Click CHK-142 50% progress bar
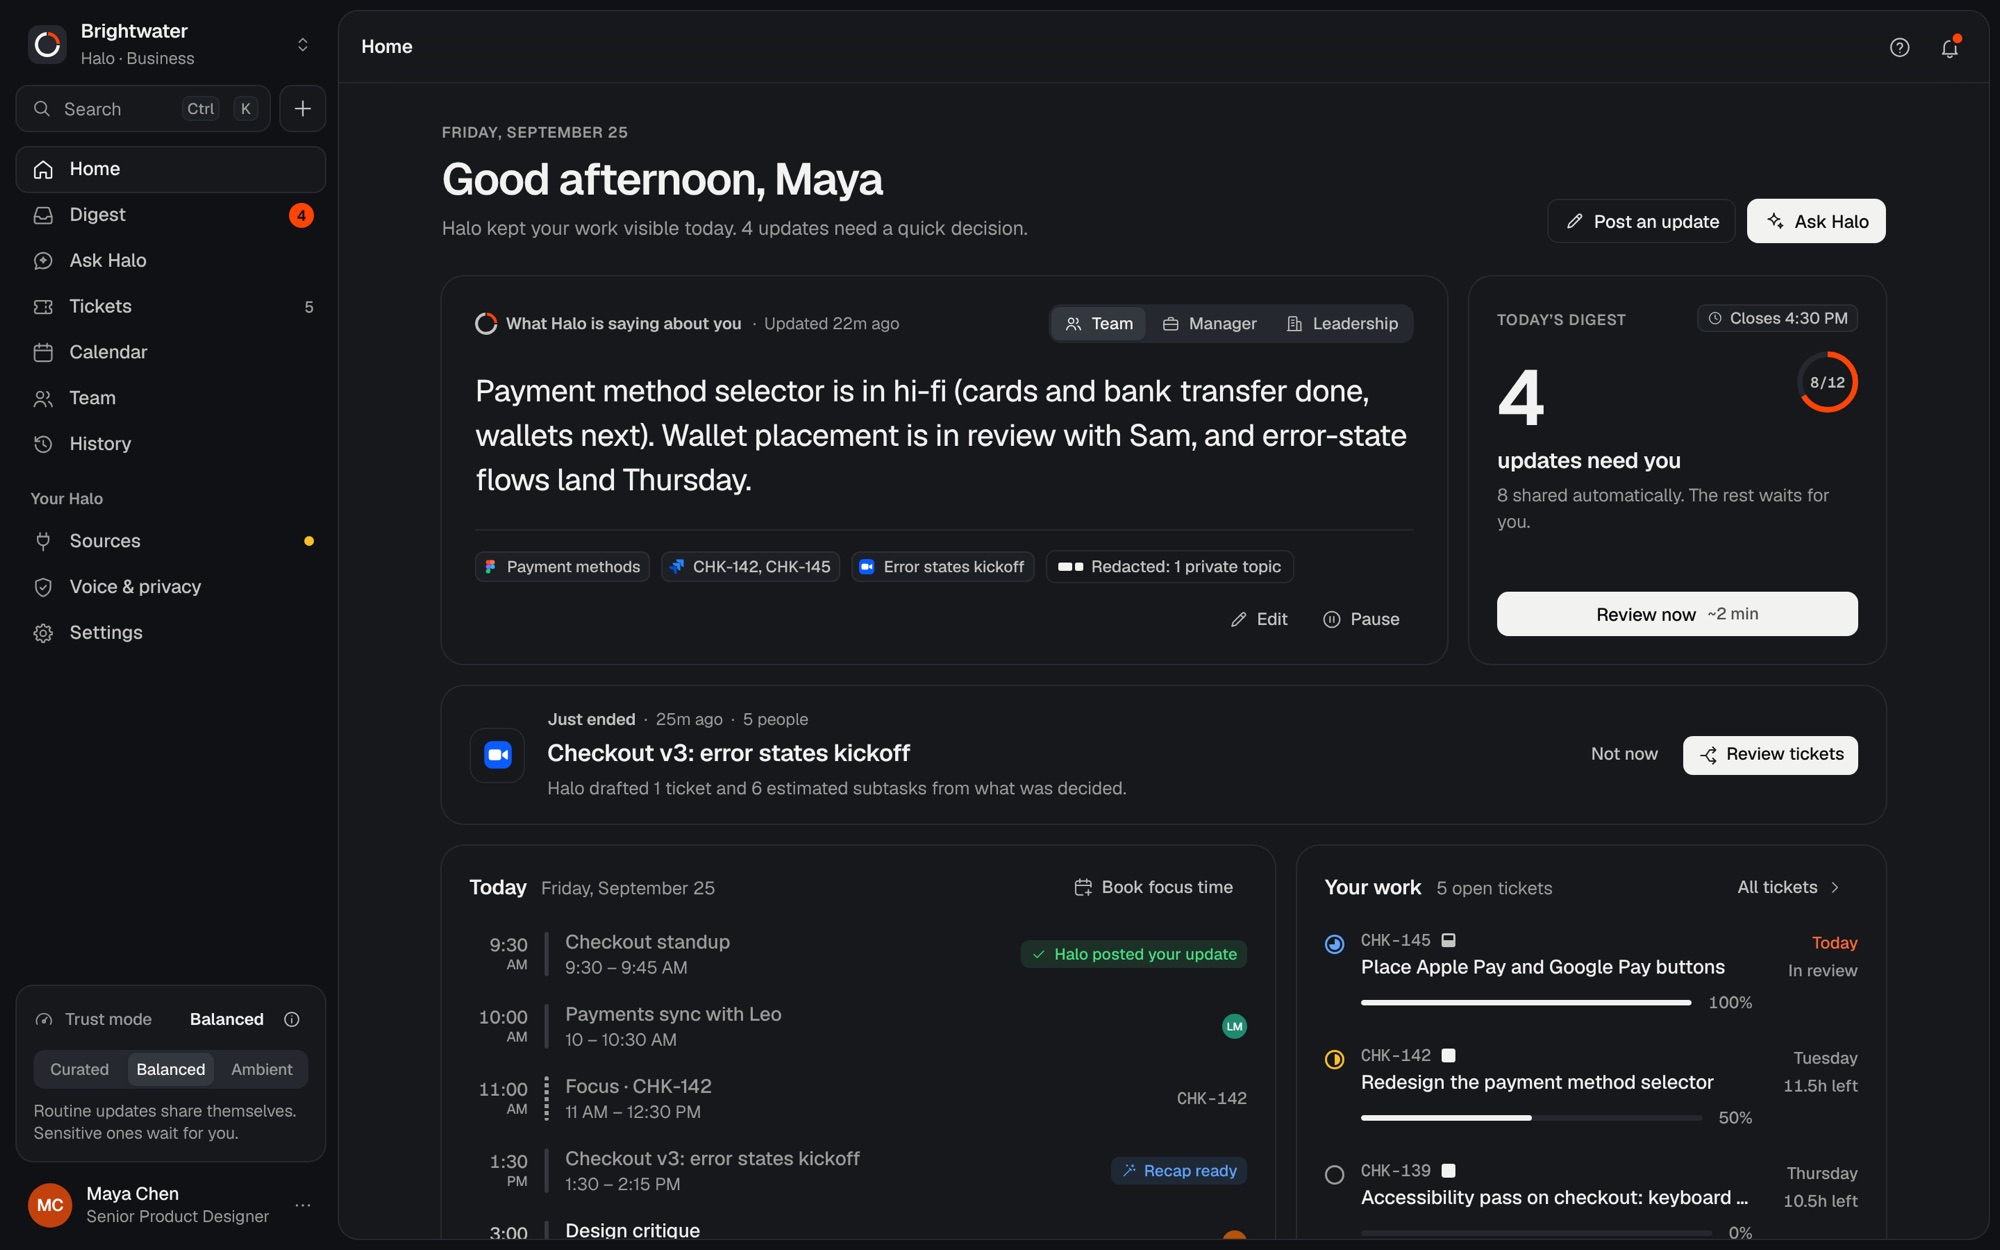This screenshot has width=2000, height=1250. coord(1531,1117)
